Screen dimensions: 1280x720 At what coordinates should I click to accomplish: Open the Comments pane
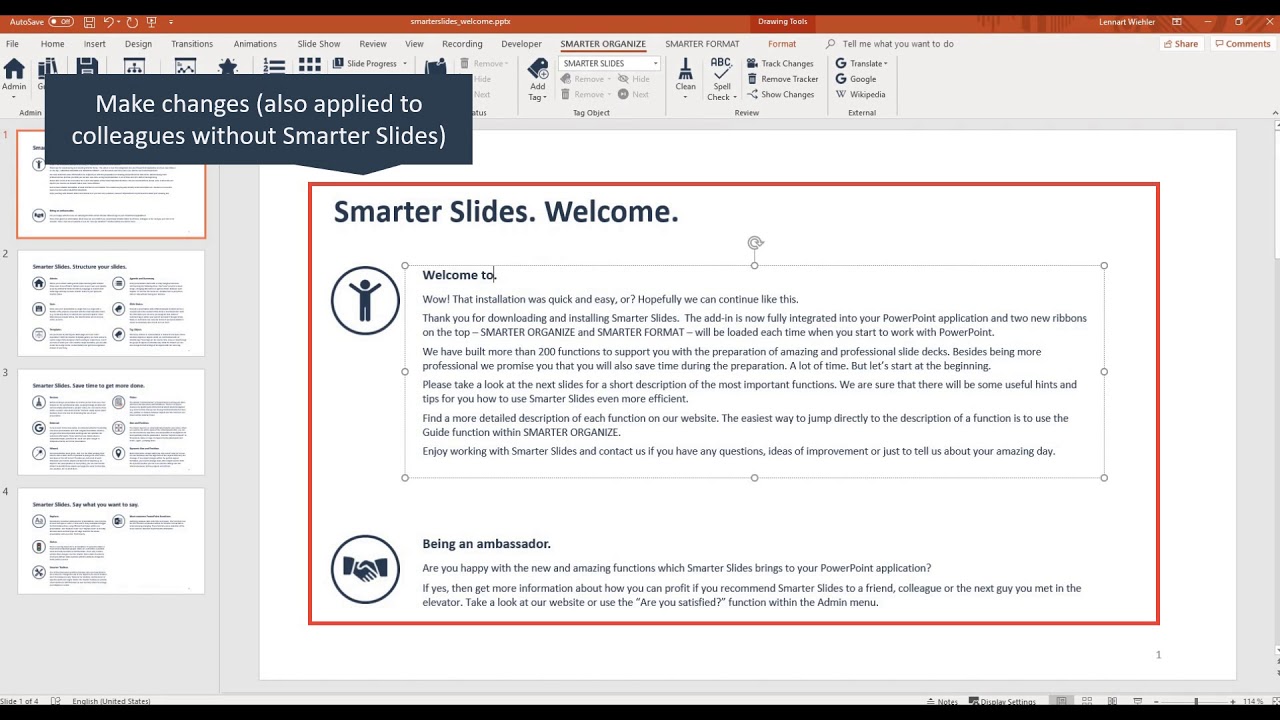1242,44
